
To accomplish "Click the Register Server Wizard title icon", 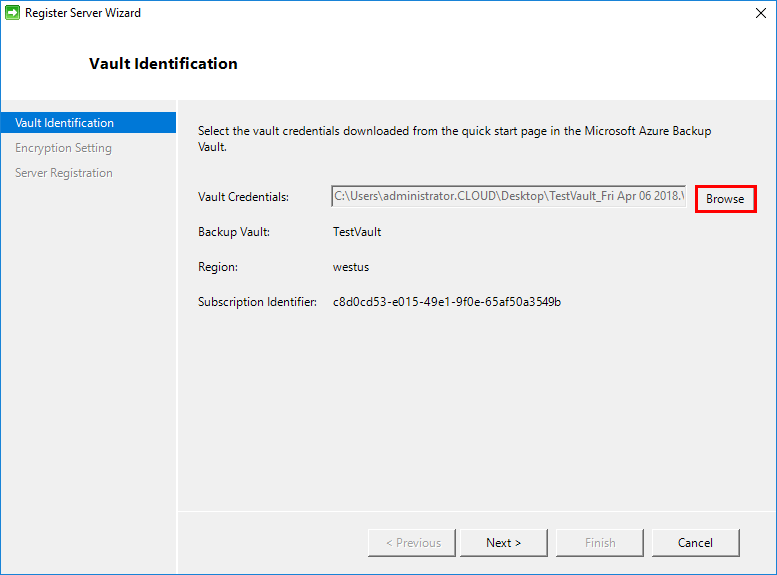I will click(x=12, y=13).
